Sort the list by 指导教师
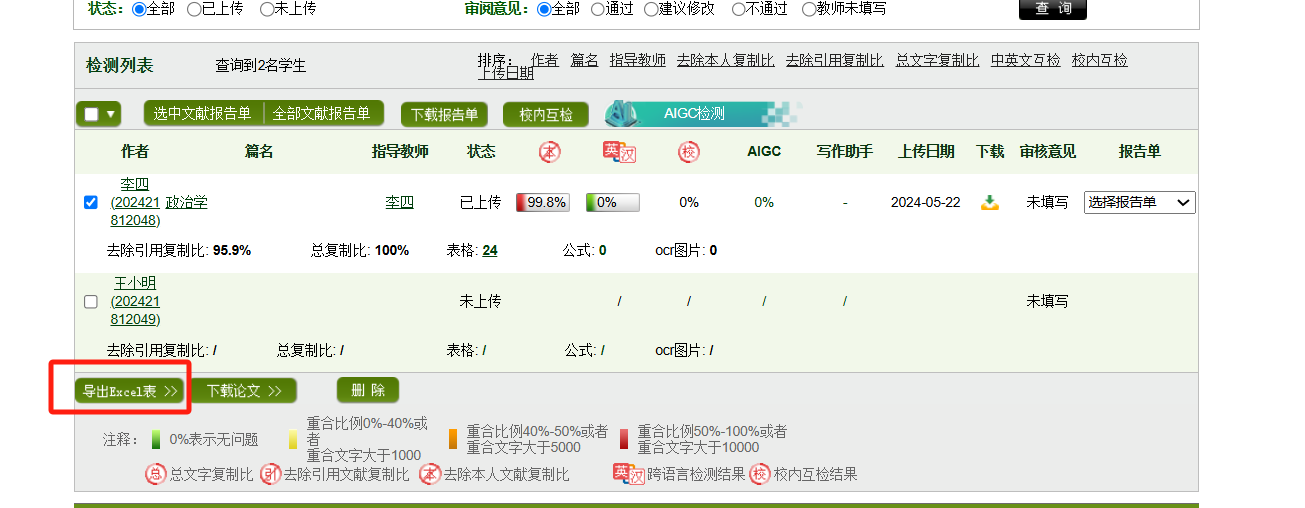Viewport: 1305px width, 508px height. coord(637,60)
